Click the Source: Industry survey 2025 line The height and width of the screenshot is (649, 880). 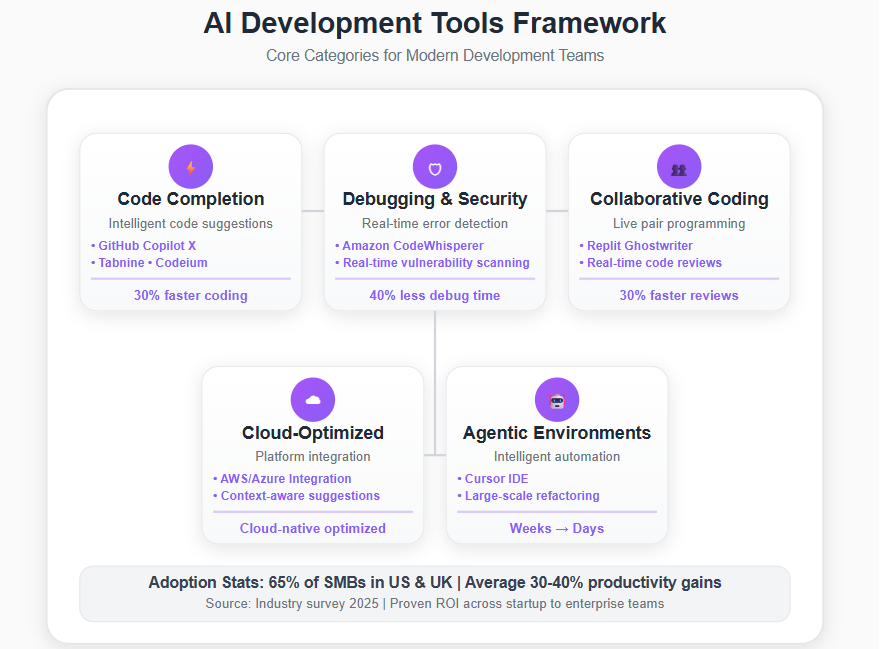(x=435, y=604)
